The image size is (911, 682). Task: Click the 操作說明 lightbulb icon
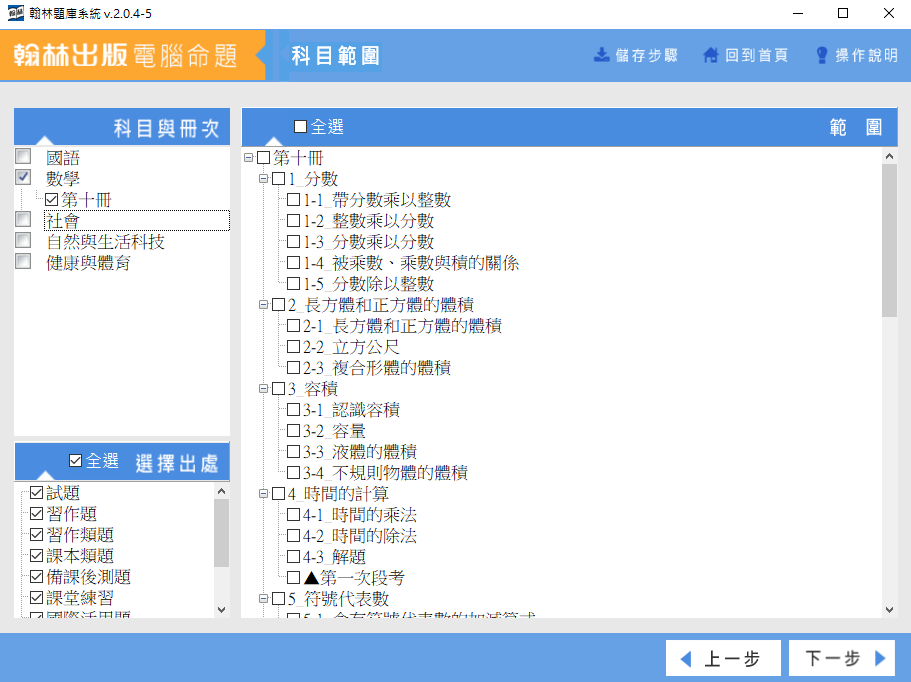[x=822, y=55]
